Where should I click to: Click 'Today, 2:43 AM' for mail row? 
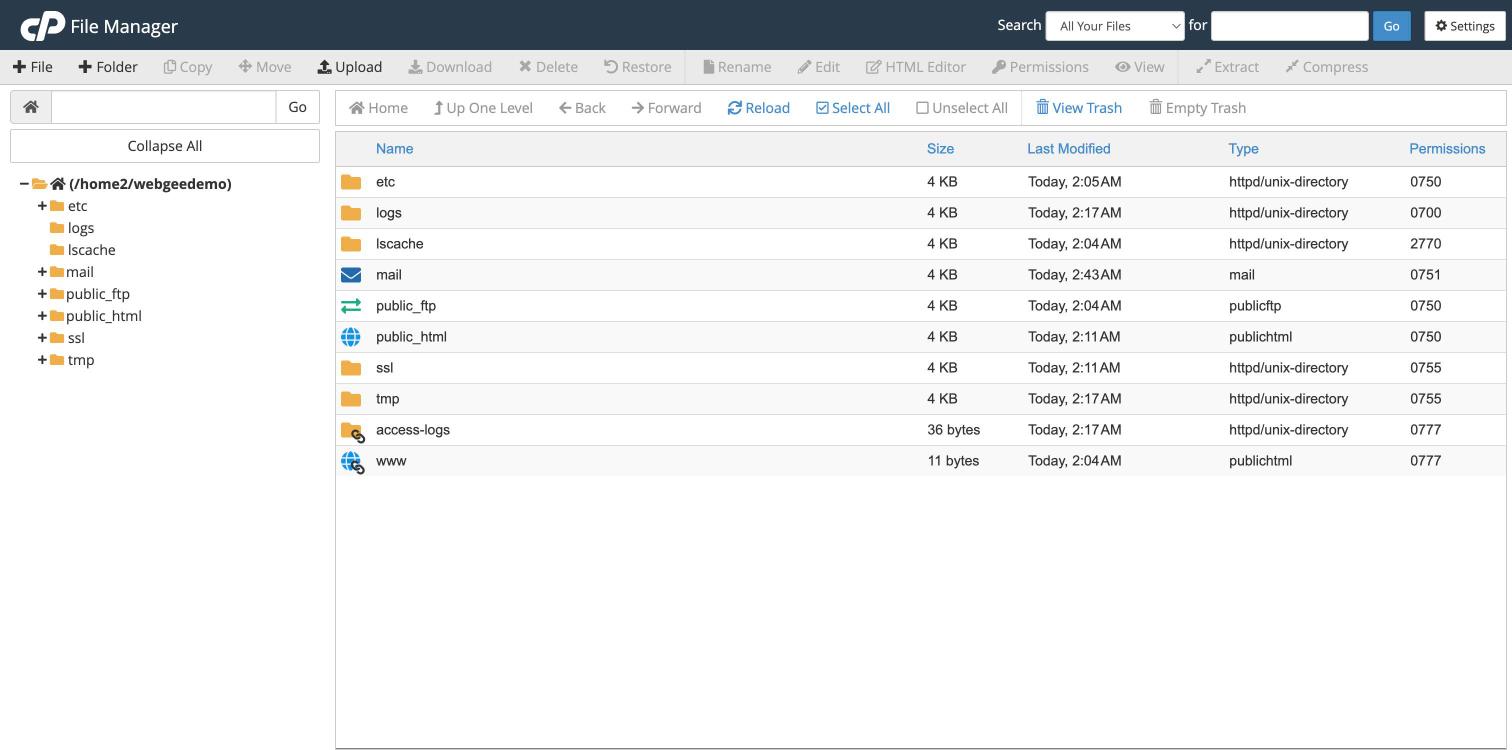tap(1075, 275)
